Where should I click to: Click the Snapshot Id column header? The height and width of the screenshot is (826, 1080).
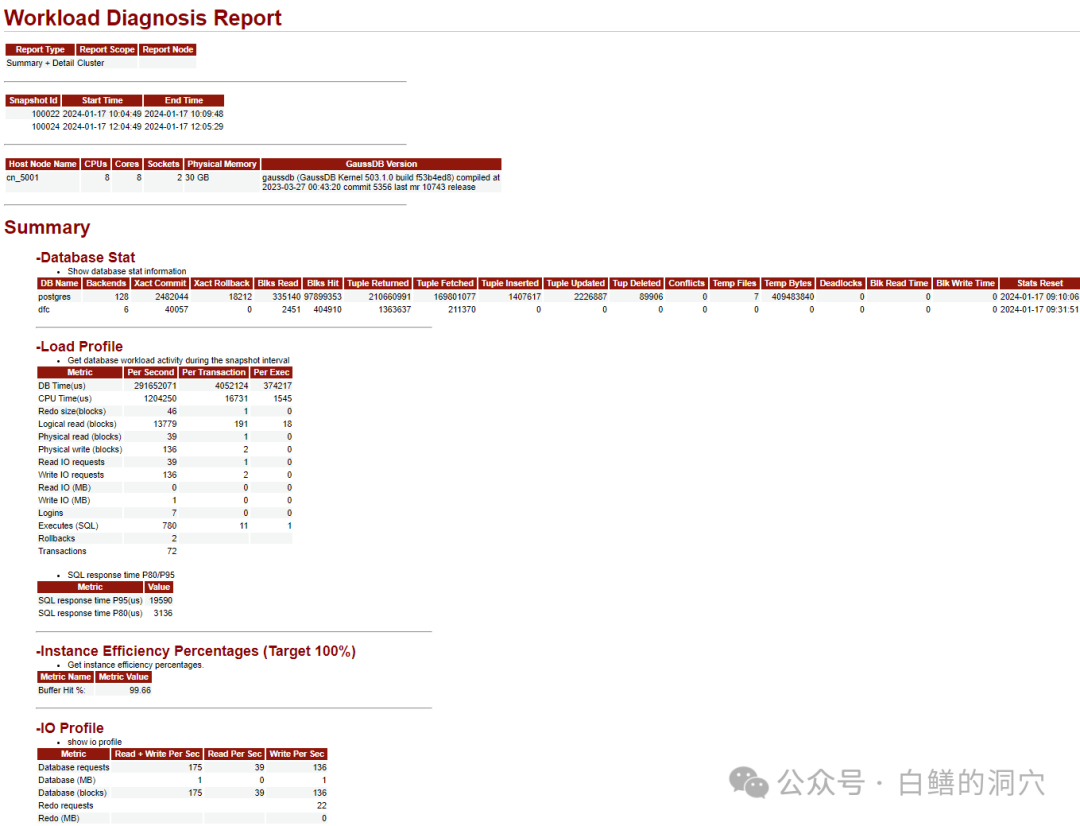click(33, 101)
